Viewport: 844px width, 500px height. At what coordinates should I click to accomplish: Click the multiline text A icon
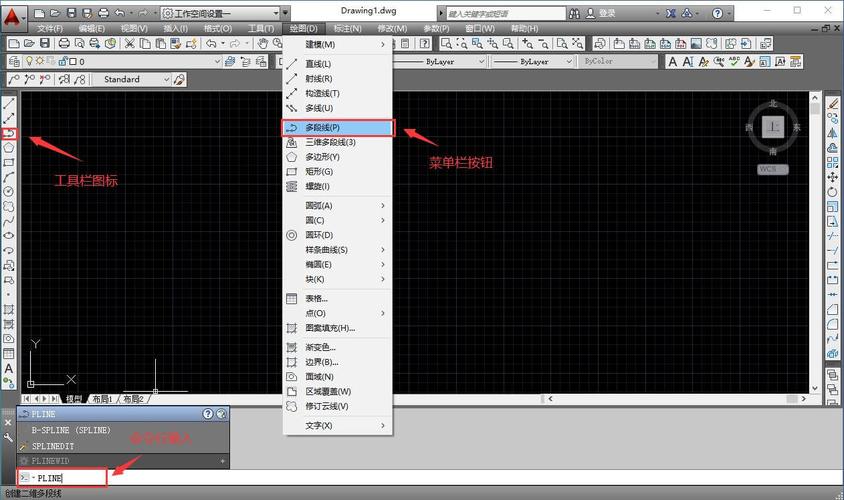point(9,368)
